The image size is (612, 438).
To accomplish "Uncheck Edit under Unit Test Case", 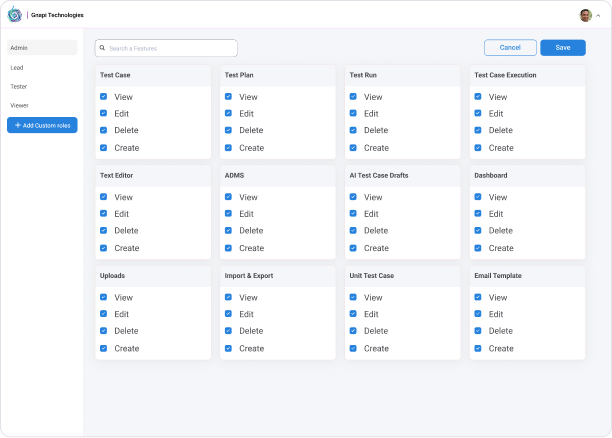I will [x=353, y=314].
